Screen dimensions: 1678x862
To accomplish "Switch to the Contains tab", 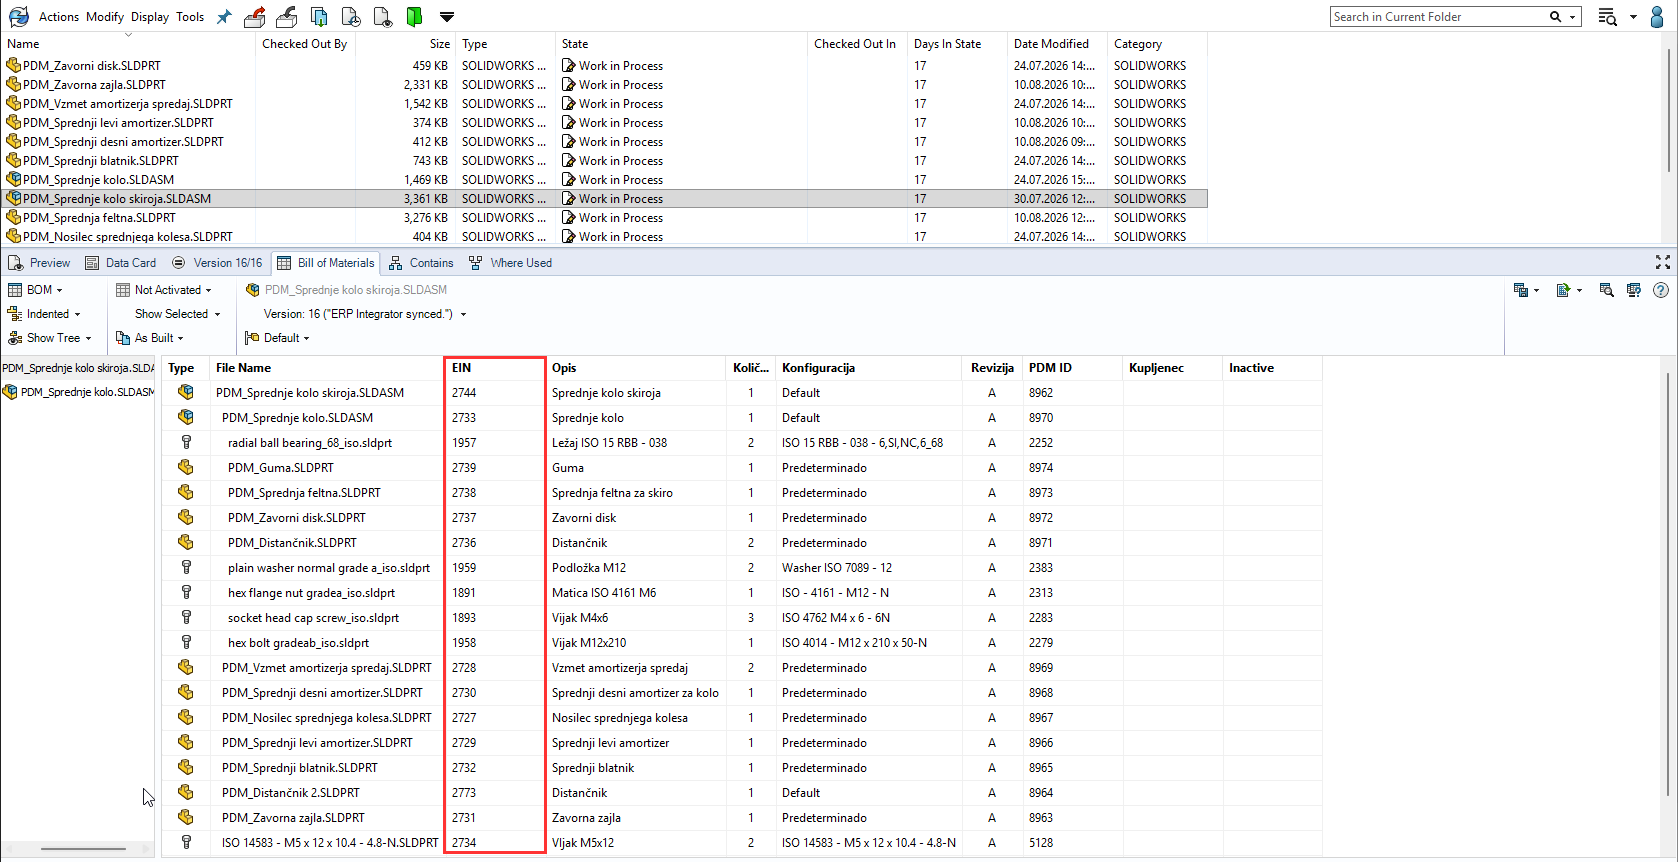I will 421,263.
